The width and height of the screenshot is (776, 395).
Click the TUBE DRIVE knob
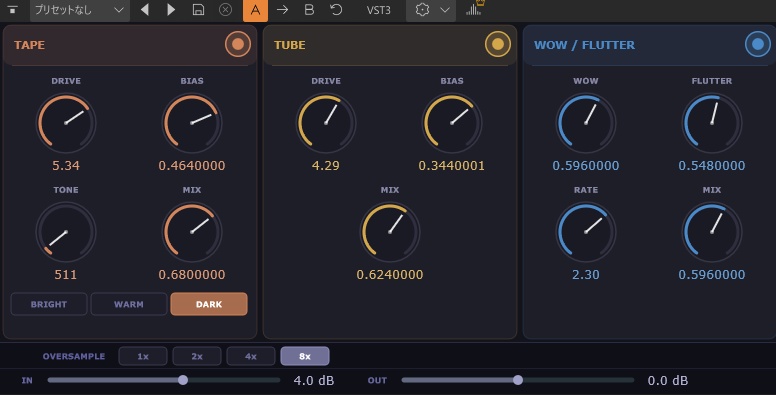pyautogui.click(x=326, y=123)
